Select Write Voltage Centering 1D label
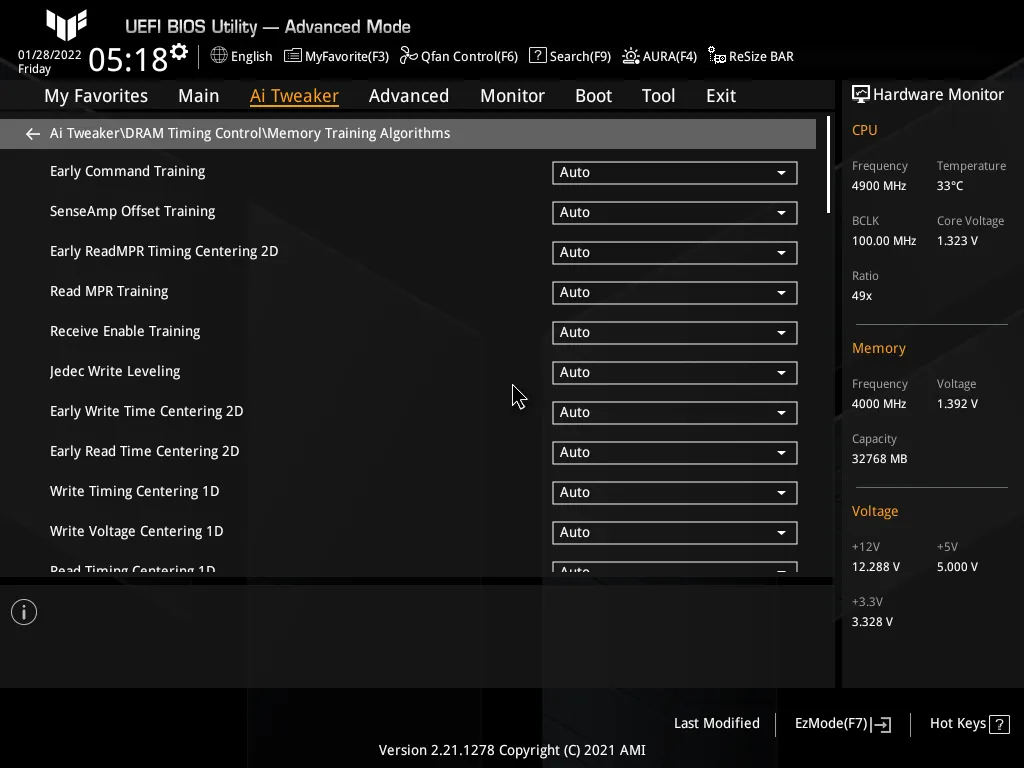Image resolution: width=1024 pixels, height=768 pixels. pos(136,532)
